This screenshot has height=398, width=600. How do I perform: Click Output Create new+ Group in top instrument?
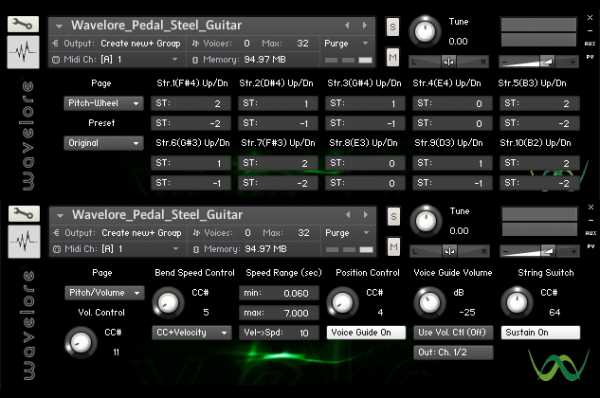[140, 44]
